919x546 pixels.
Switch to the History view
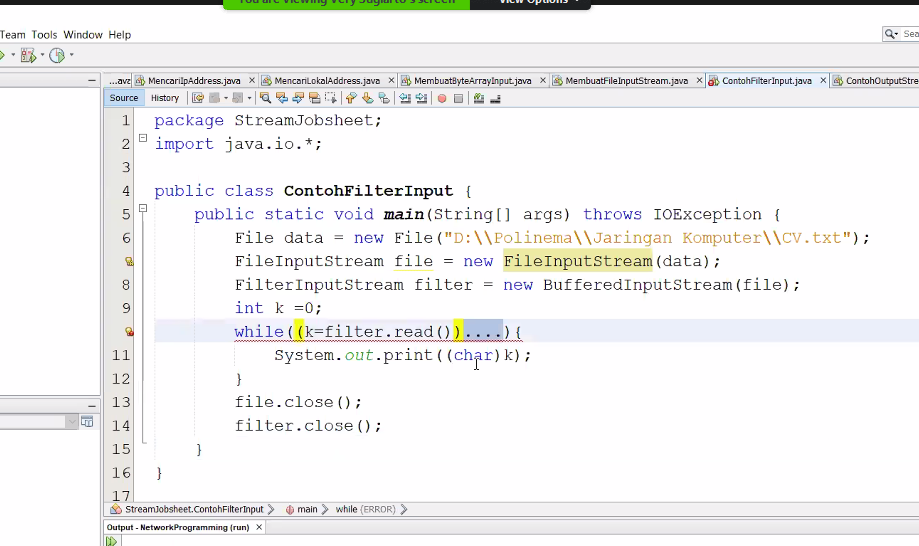point(165,98)
